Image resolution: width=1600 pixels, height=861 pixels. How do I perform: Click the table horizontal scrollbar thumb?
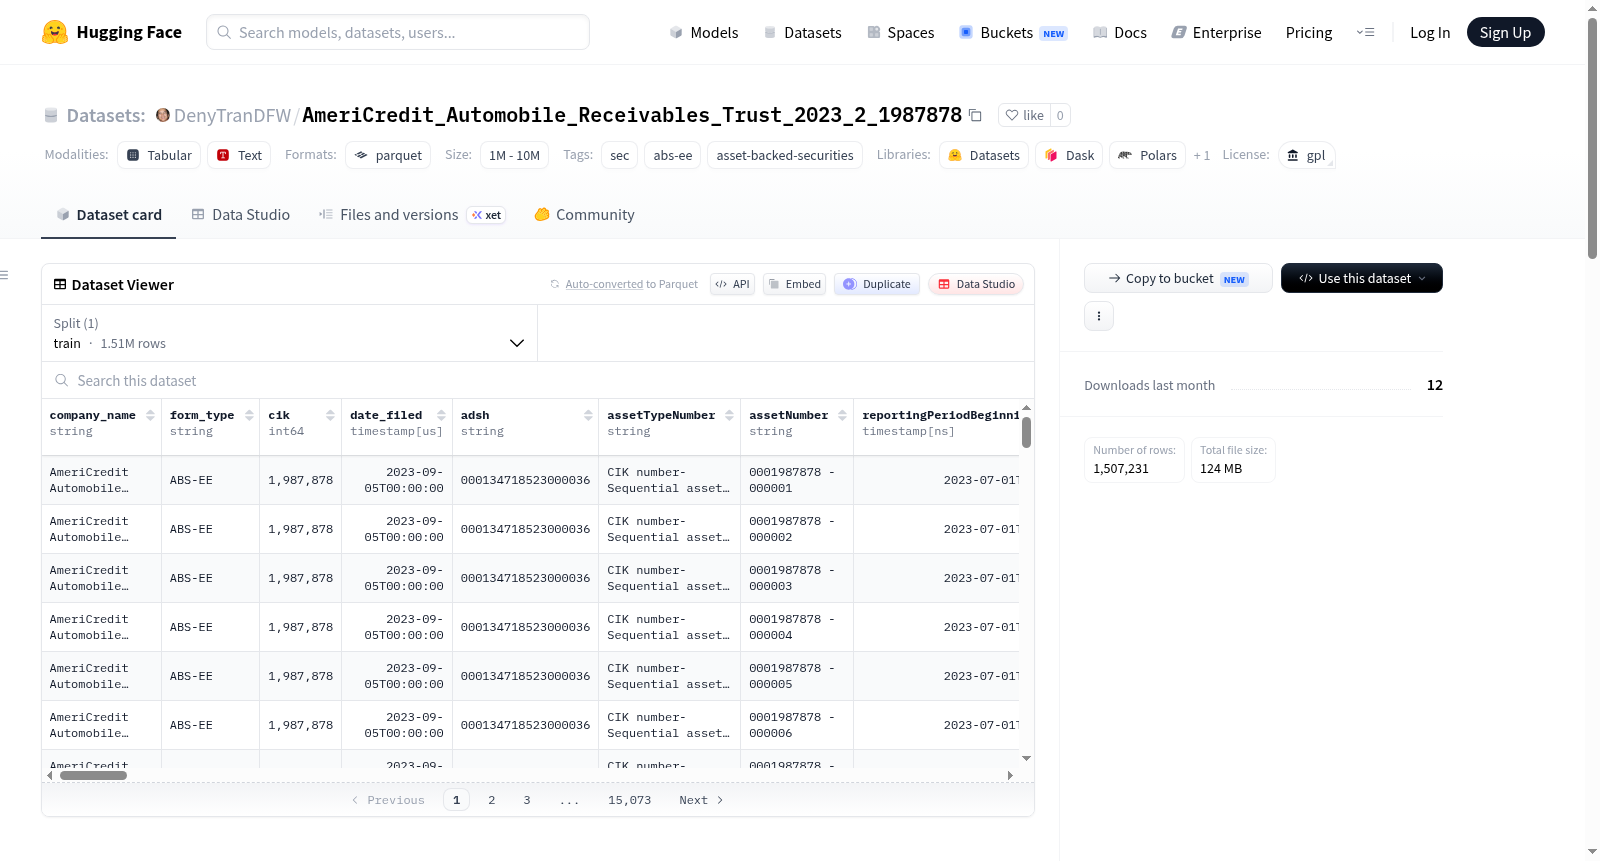pyautogui.click(x=93, y=775)
